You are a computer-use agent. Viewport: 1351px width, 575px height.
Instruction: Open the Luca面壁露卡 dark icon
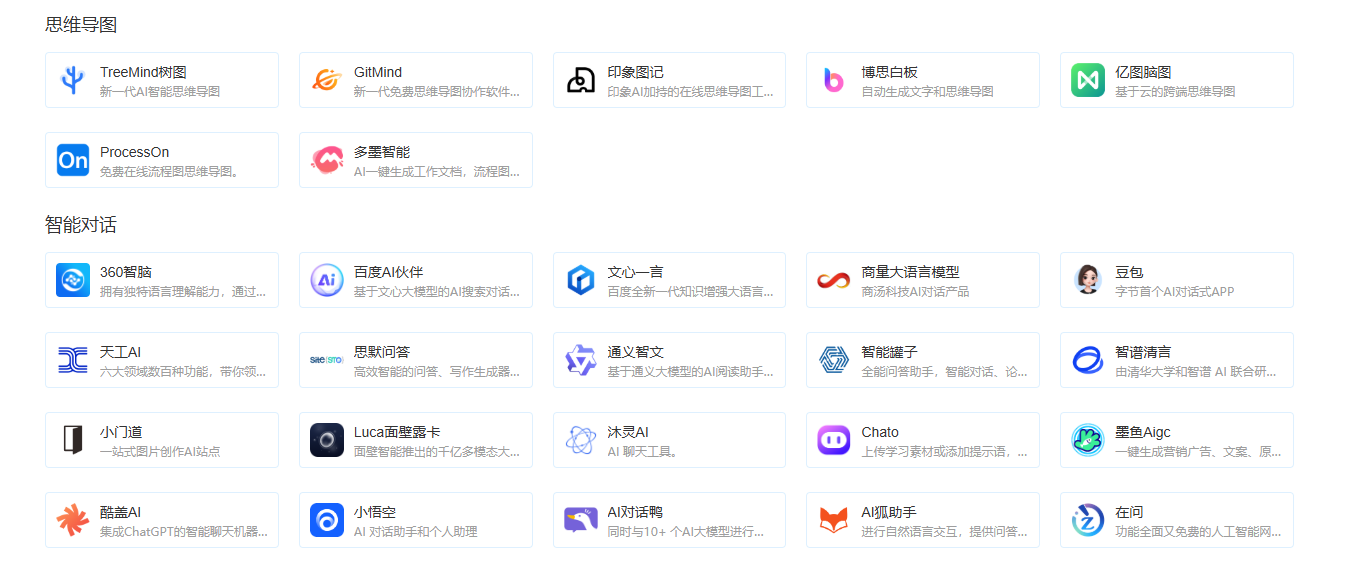[x=327, y=440]
